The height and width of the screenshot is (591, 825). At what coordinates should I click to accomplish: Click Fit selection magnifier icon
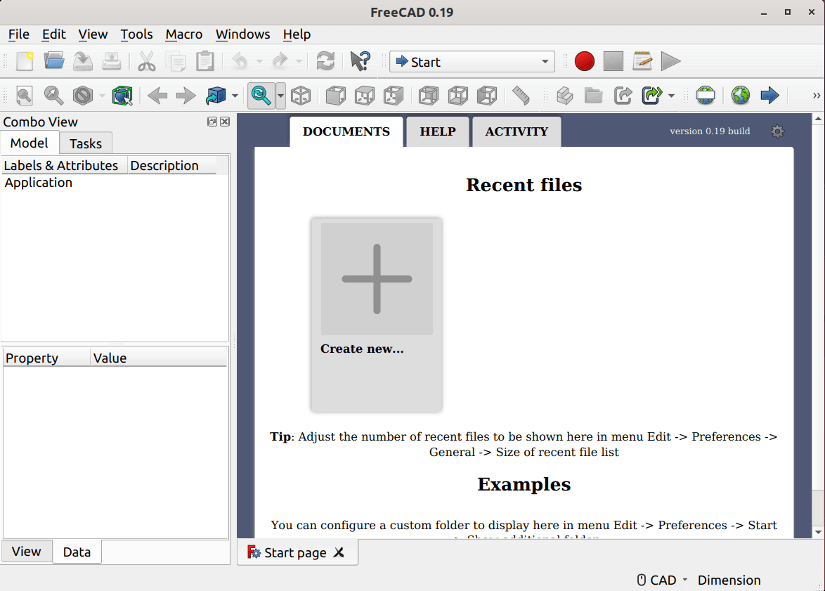[x=54, y=96]
